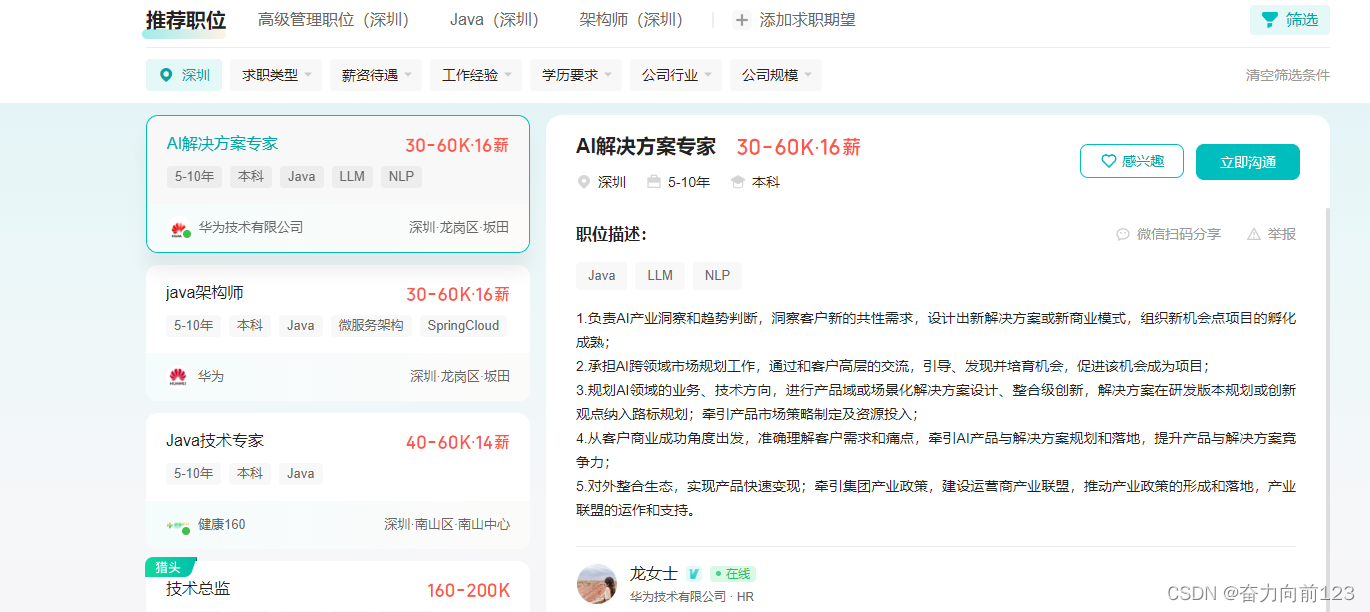Click 清空筛选条件 link
Viewport: 1370px width, 612px height.
point(1288,75)
